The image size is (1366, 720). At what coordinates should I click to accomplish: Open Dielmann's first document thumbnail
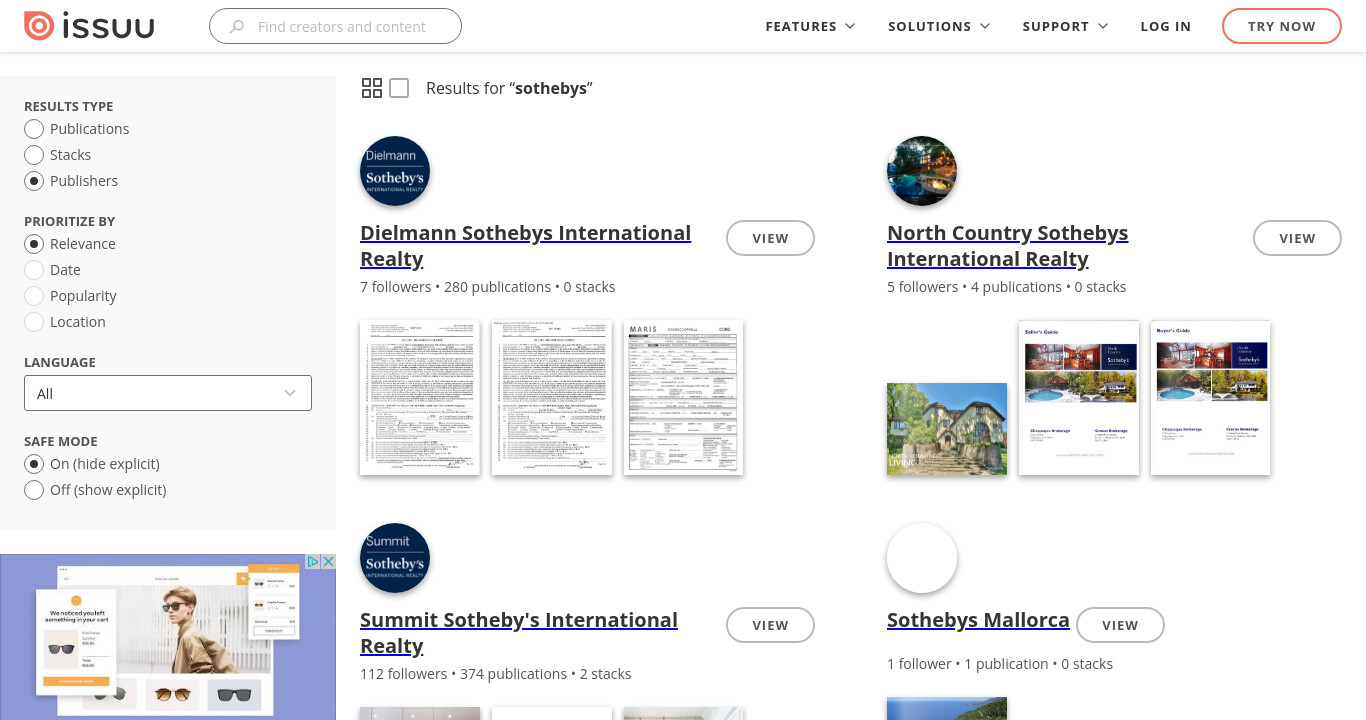[x=420, y=397]
